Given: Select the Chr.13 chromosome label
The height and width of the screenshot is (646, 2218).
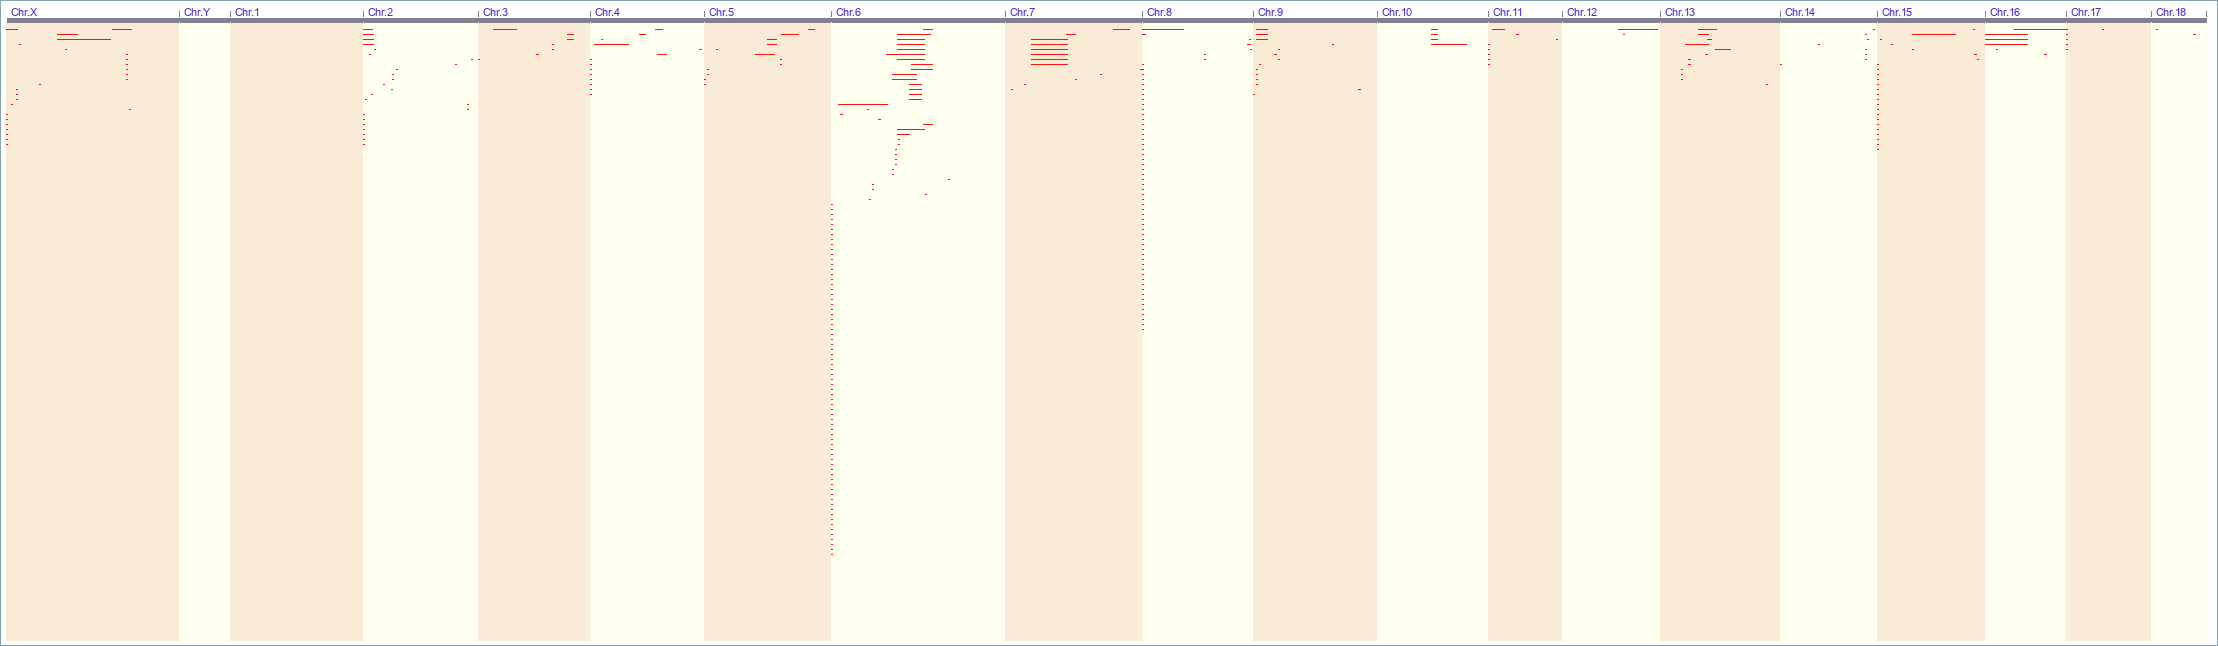Looking at the screenshot, I should [x=1680, y=12].
